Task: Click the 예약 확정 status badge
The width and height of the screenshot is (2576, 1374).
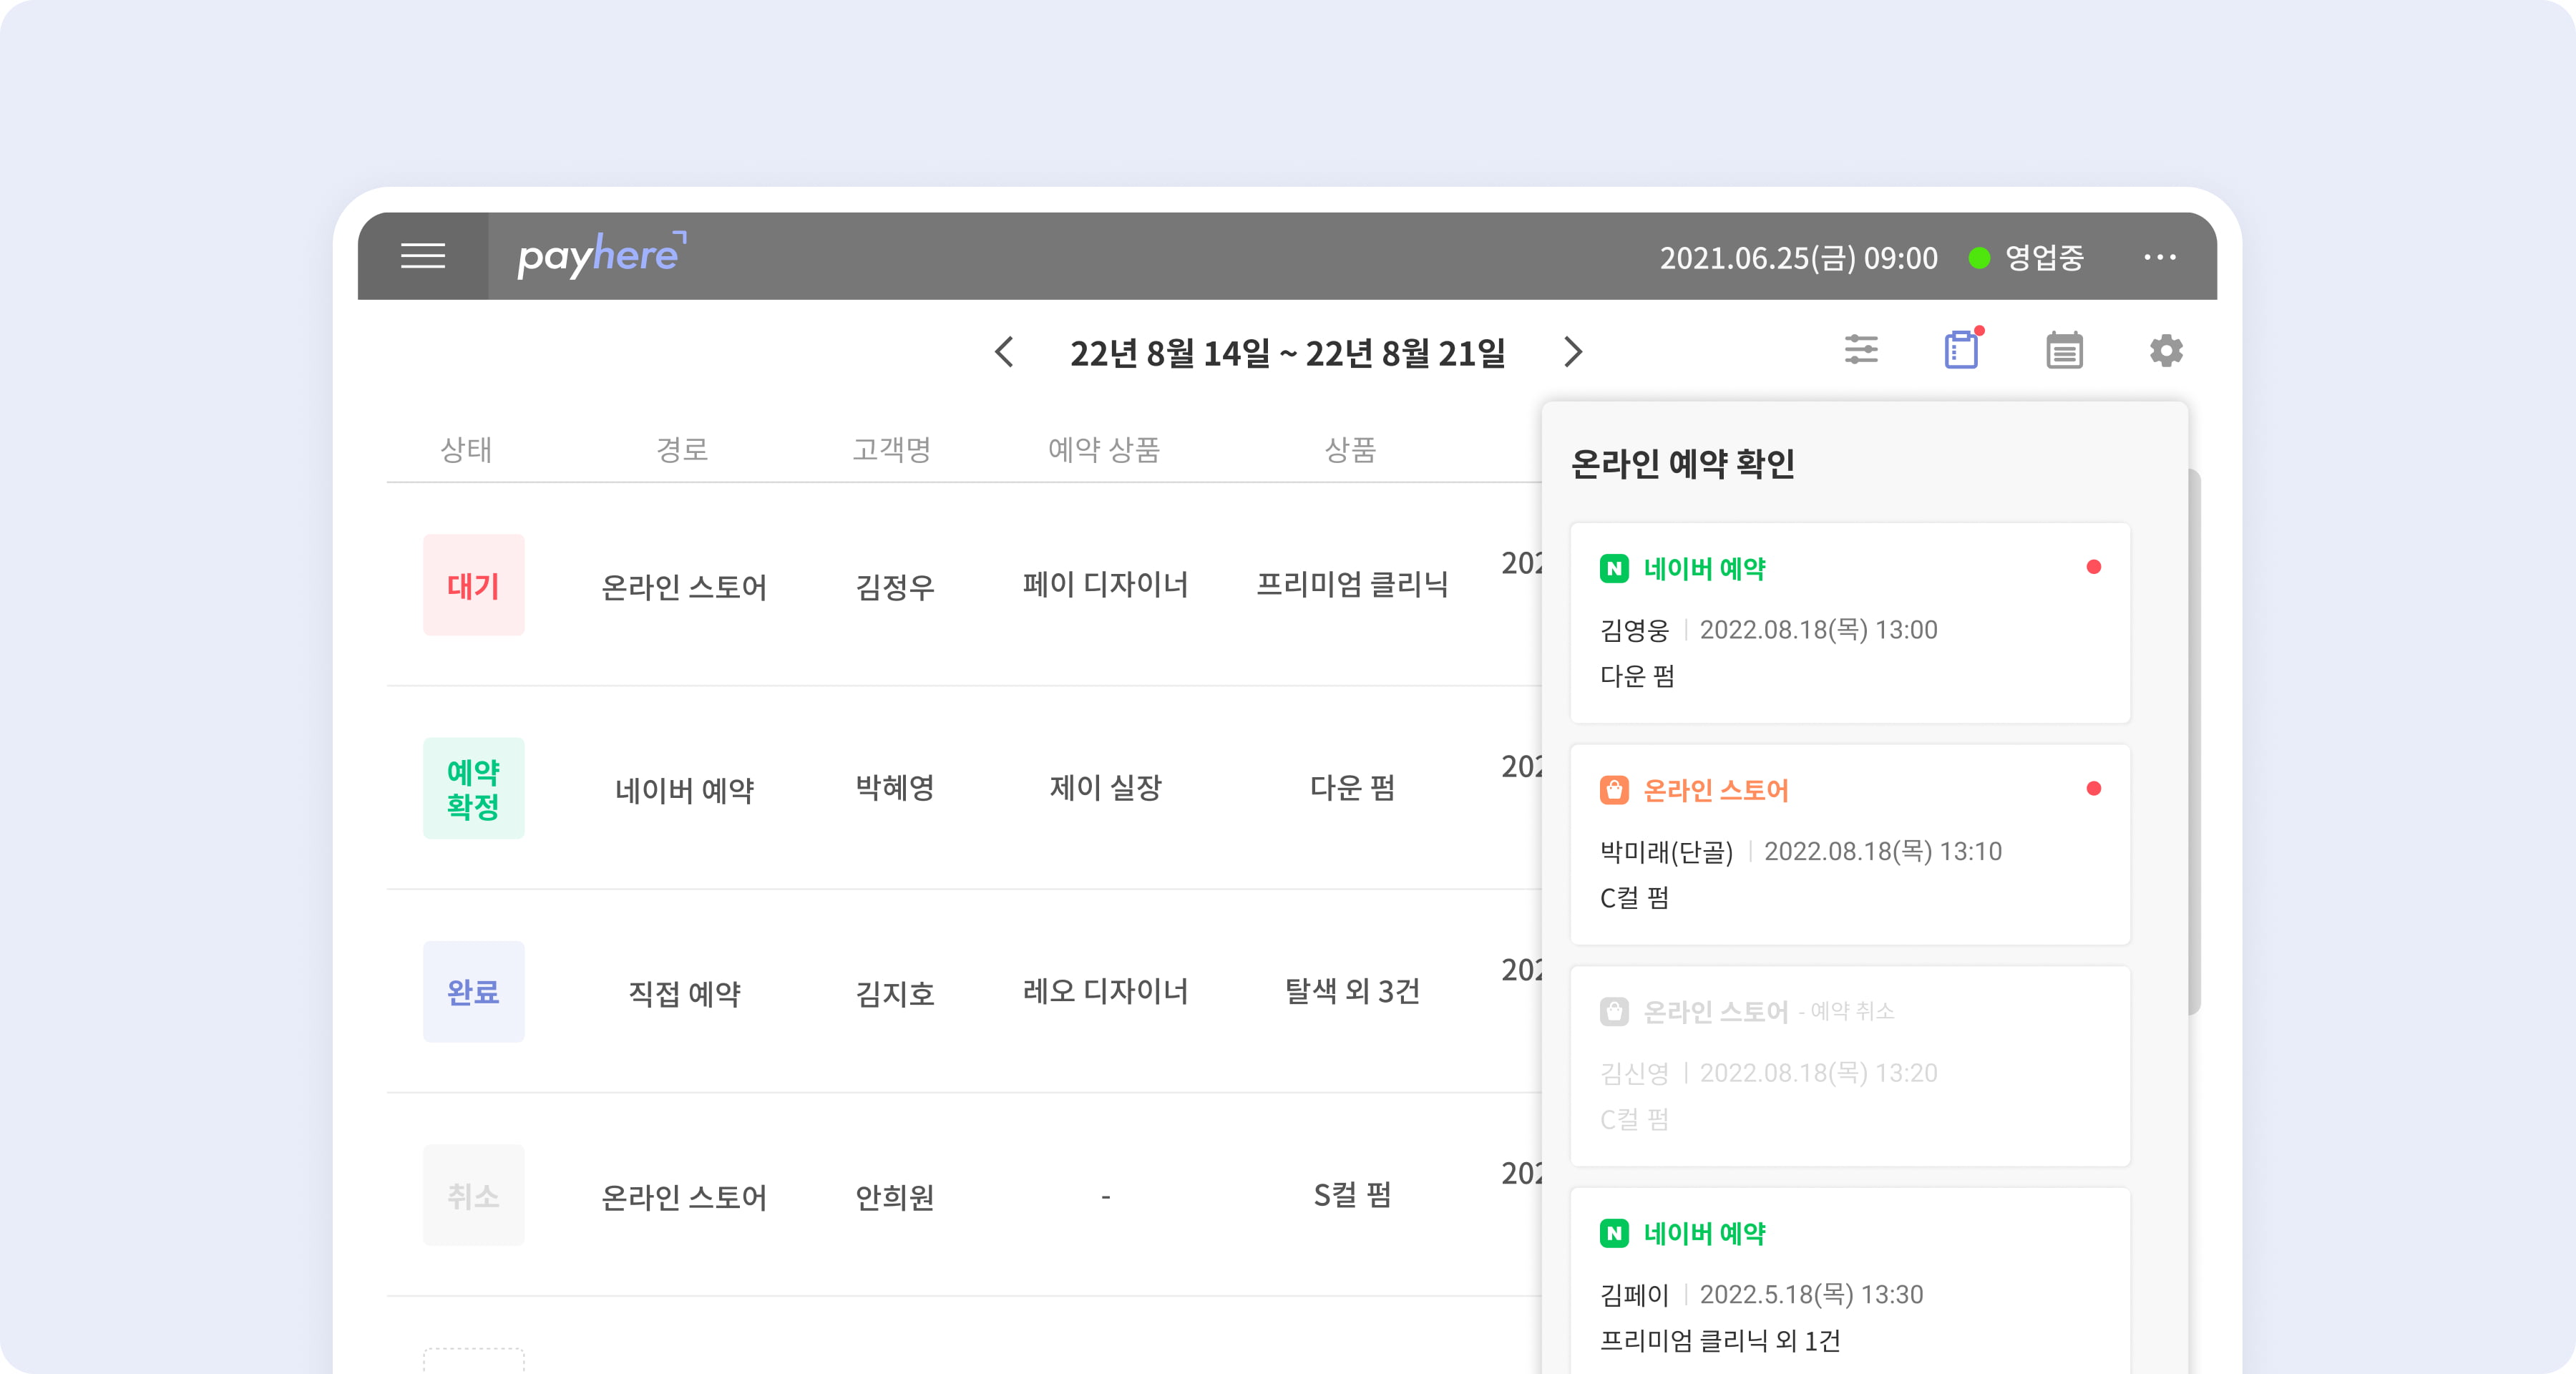Action: [473, 788]
